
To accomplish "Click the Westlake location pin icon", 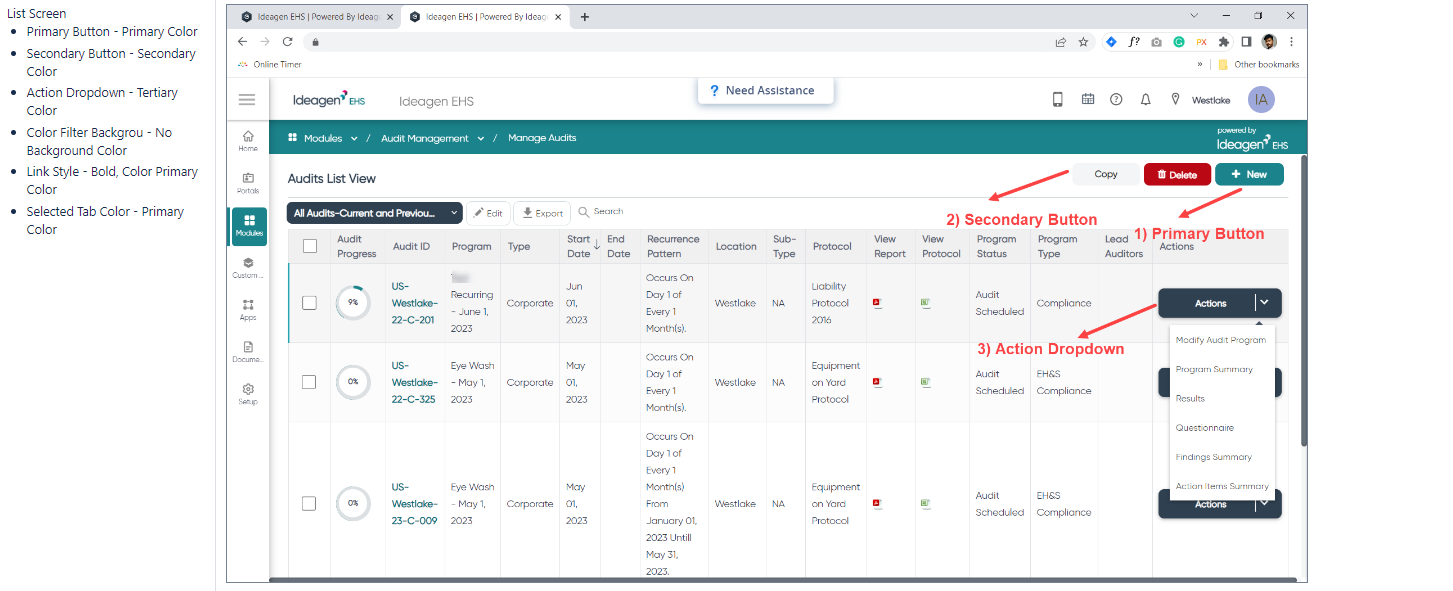I will tap(1175, 99).
